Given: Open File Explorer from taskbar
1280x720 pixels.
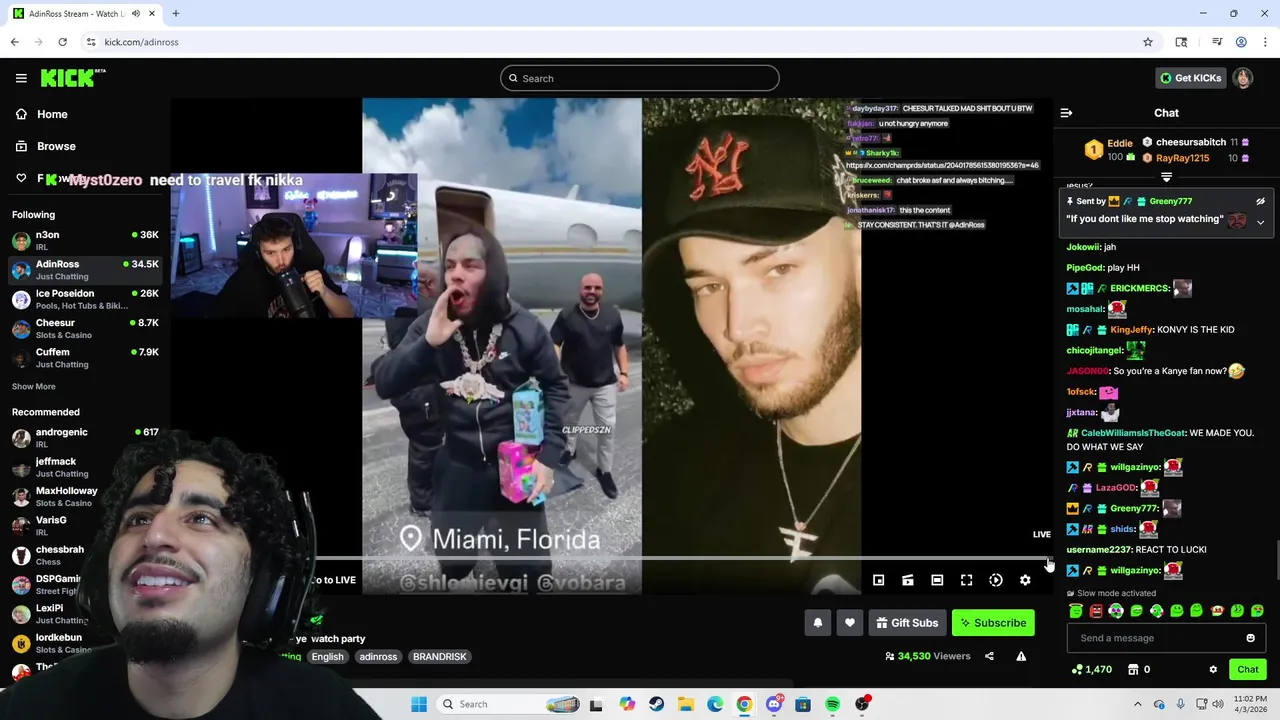Looking at the screenshot, I should click(x=686, y=704).
